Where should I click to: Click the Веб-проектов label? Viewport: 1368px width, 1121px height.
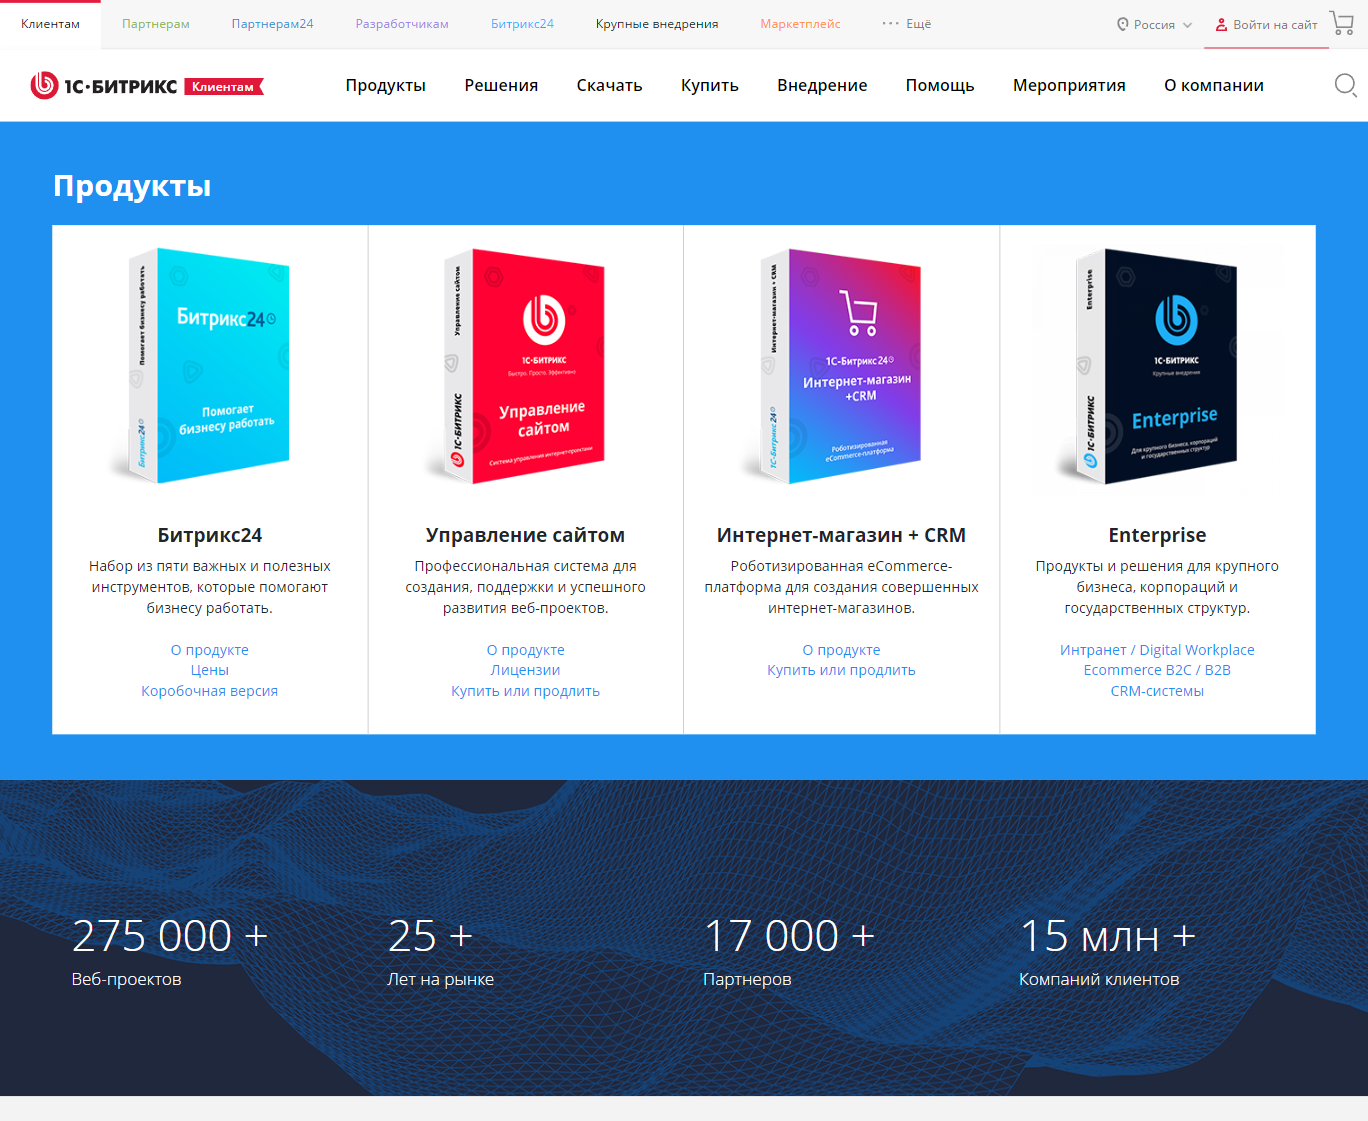[x=126, y=980]
